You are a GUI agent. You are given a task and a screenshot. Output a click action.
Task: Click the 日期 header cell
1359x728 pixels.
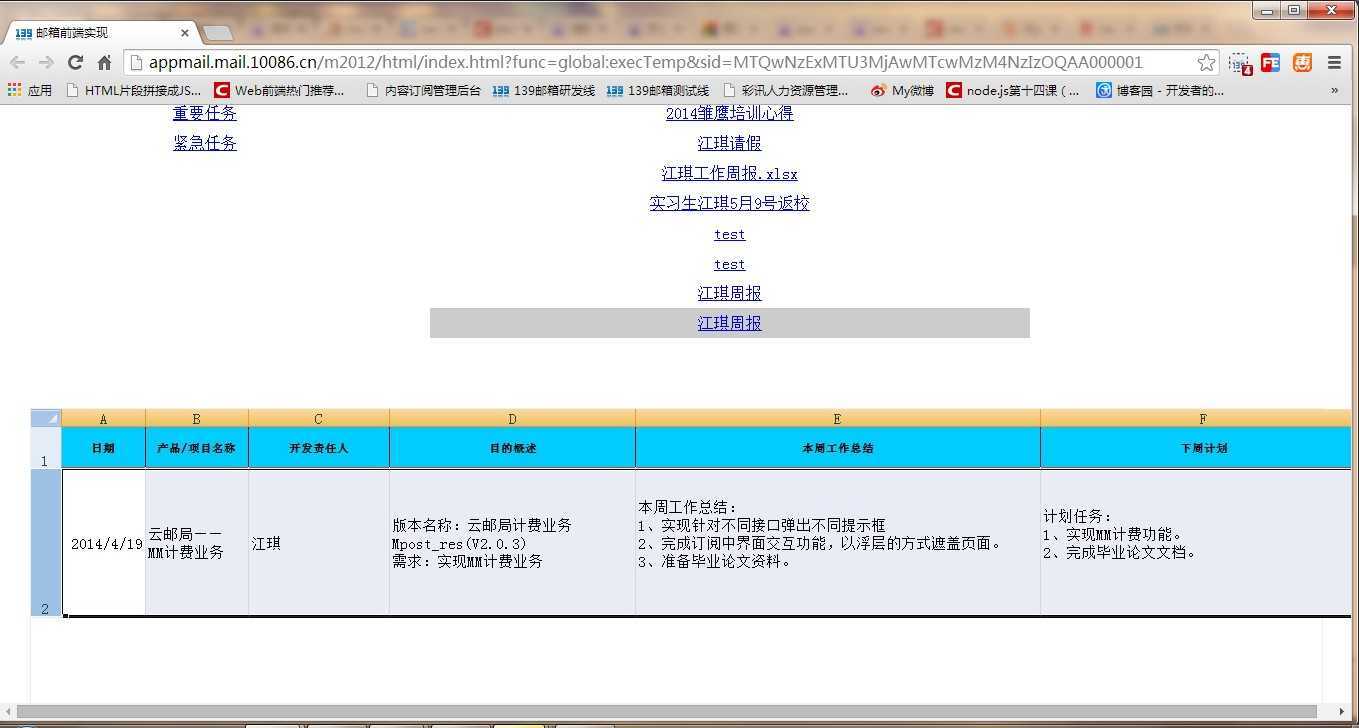(x=103, y=448)
